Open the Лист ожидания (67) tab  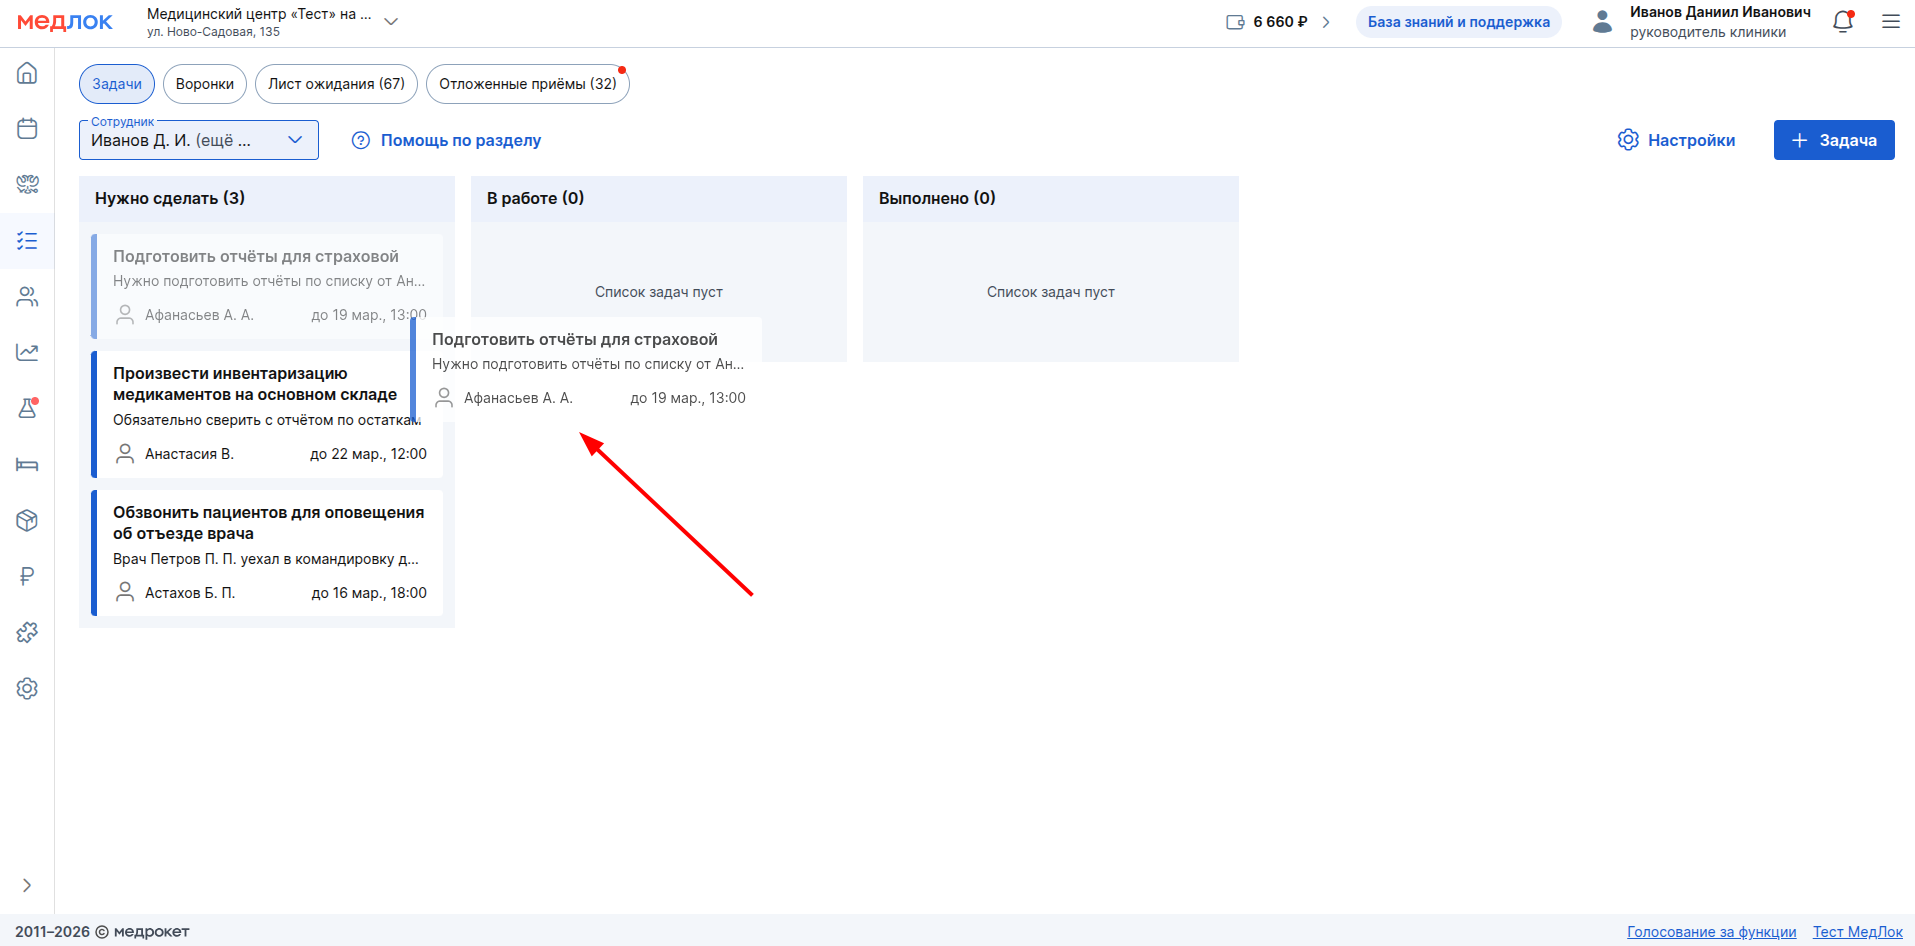(336, 84)
